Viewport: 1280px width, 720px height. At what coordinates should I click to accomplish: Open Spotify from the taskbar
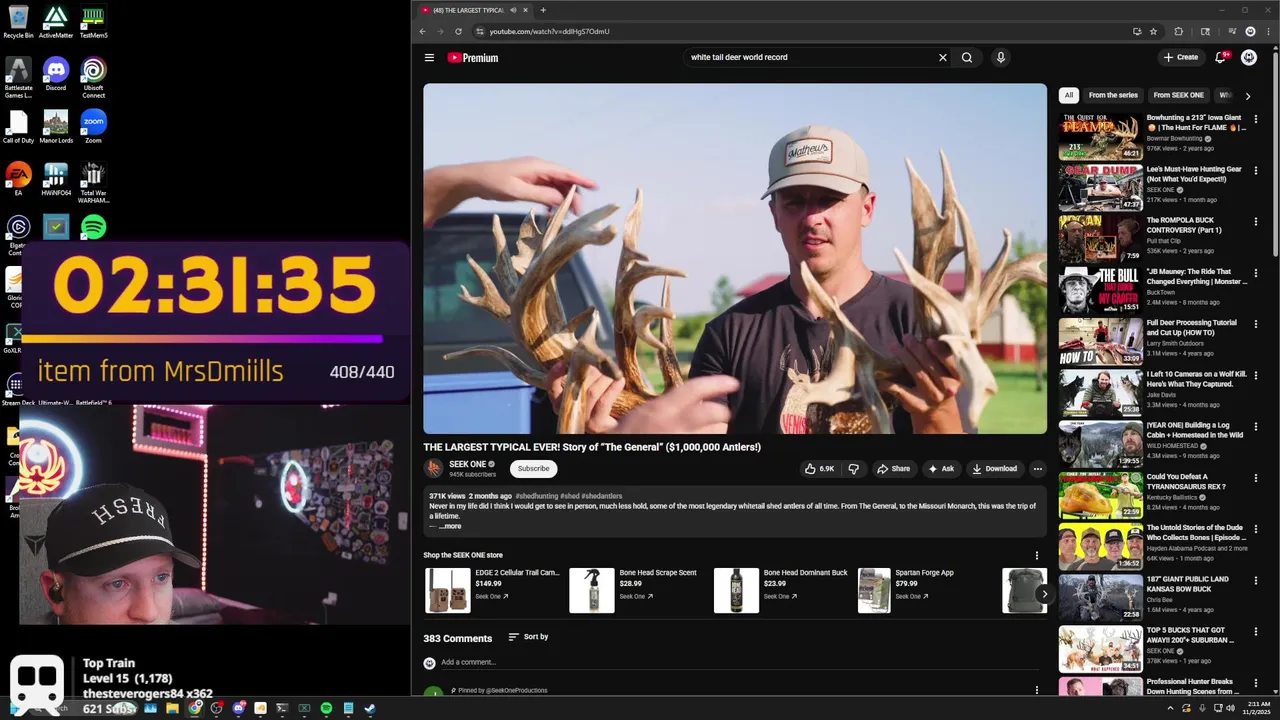pos(326,709)
